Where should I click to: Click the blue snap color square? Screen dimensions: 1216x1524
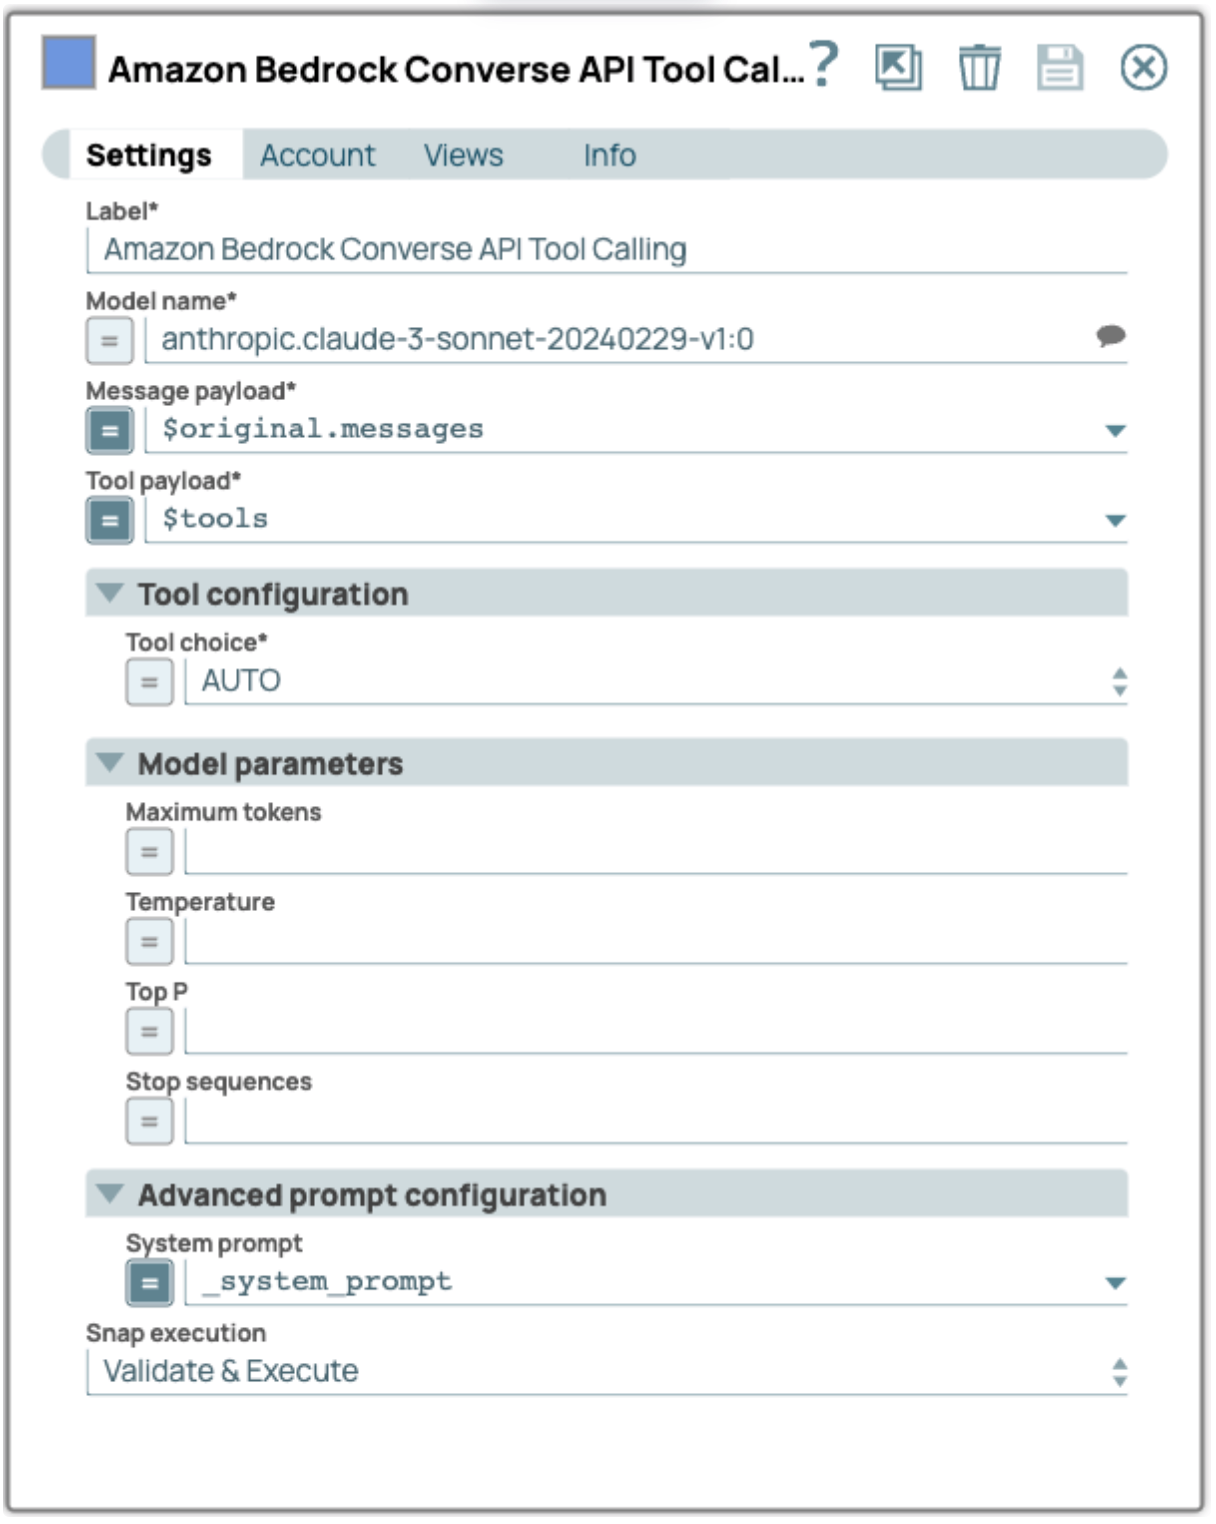tap(68, 63)
